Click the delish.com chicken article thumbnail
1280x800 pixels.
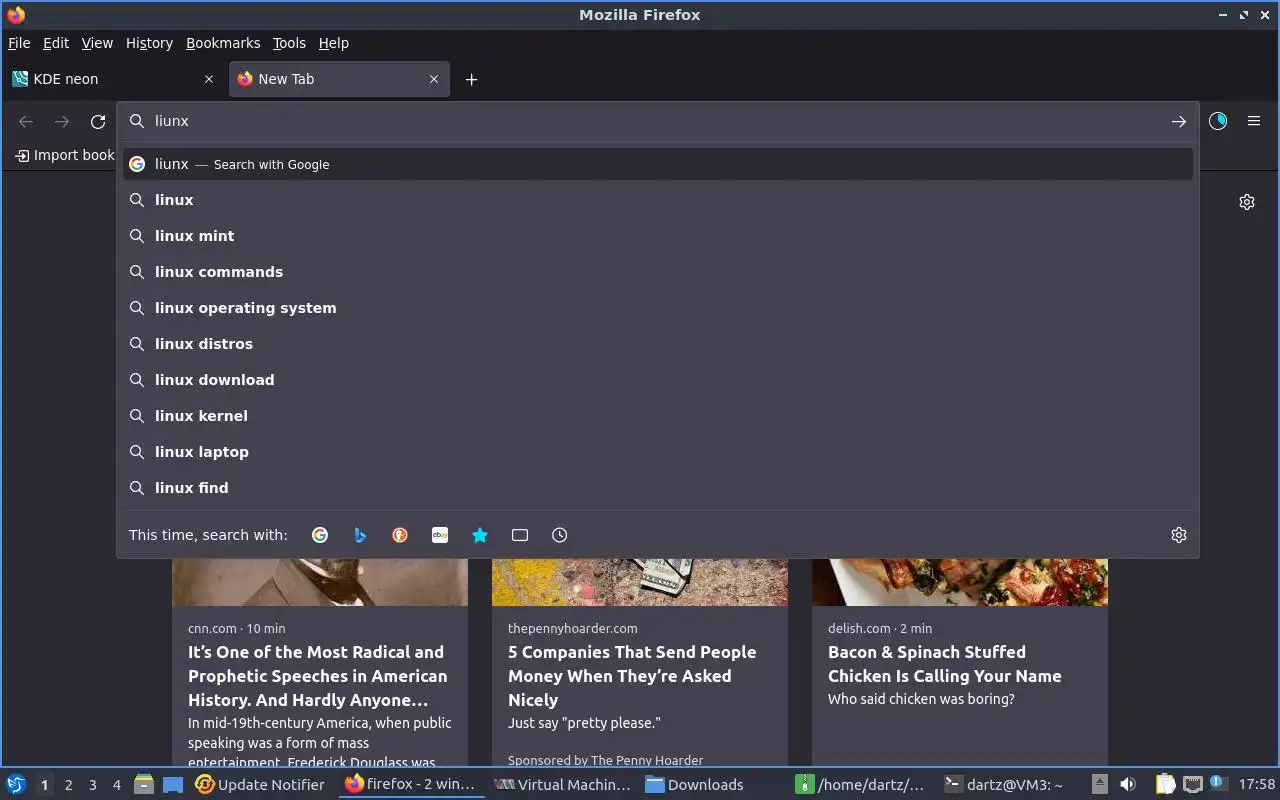[x=960, y=582]
